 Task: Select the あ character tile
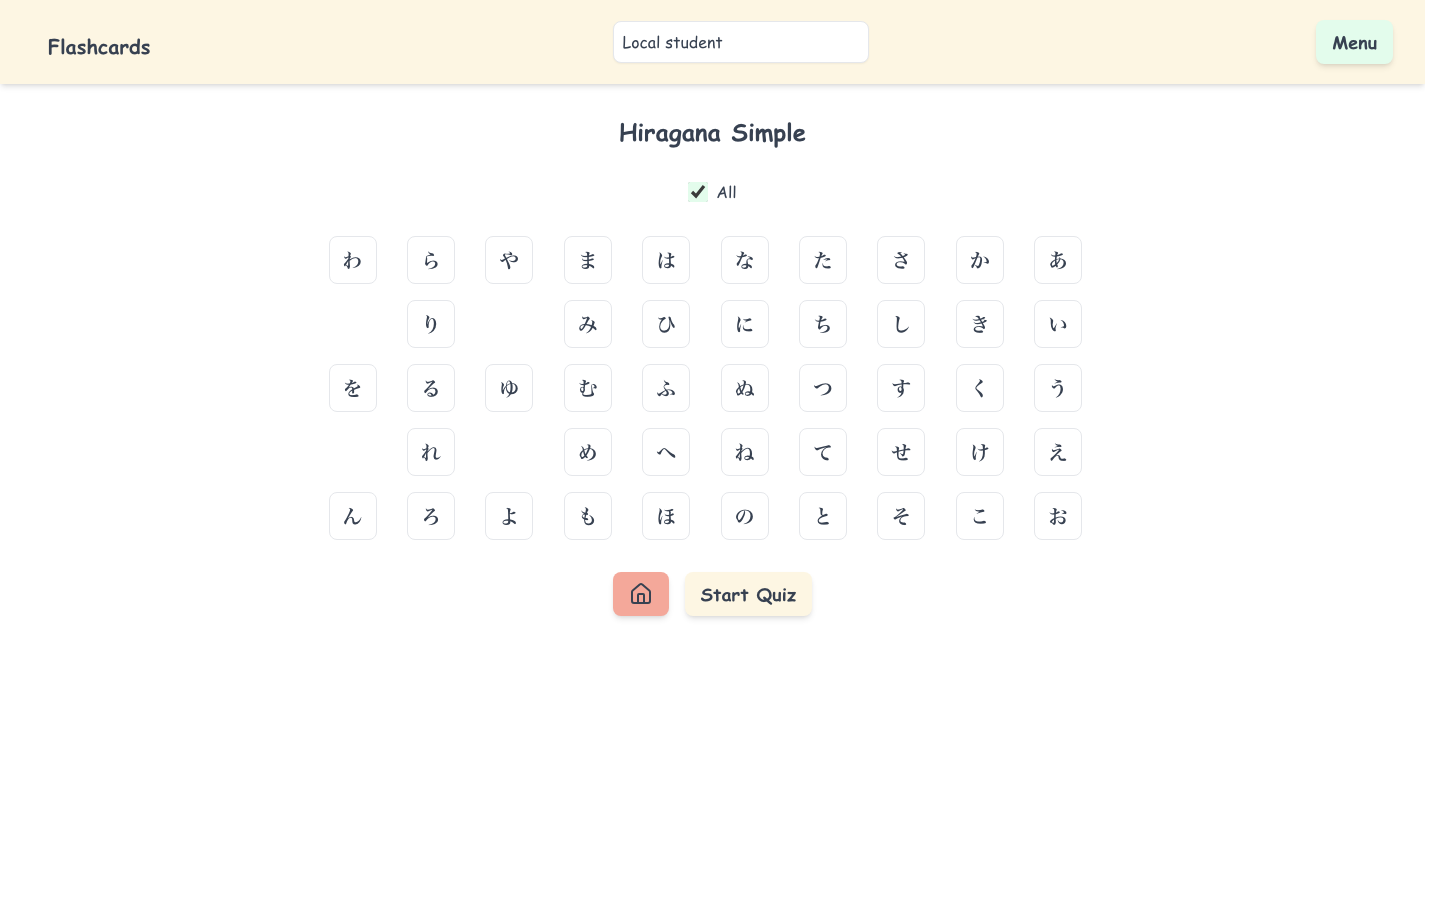tap(1058, 260)
